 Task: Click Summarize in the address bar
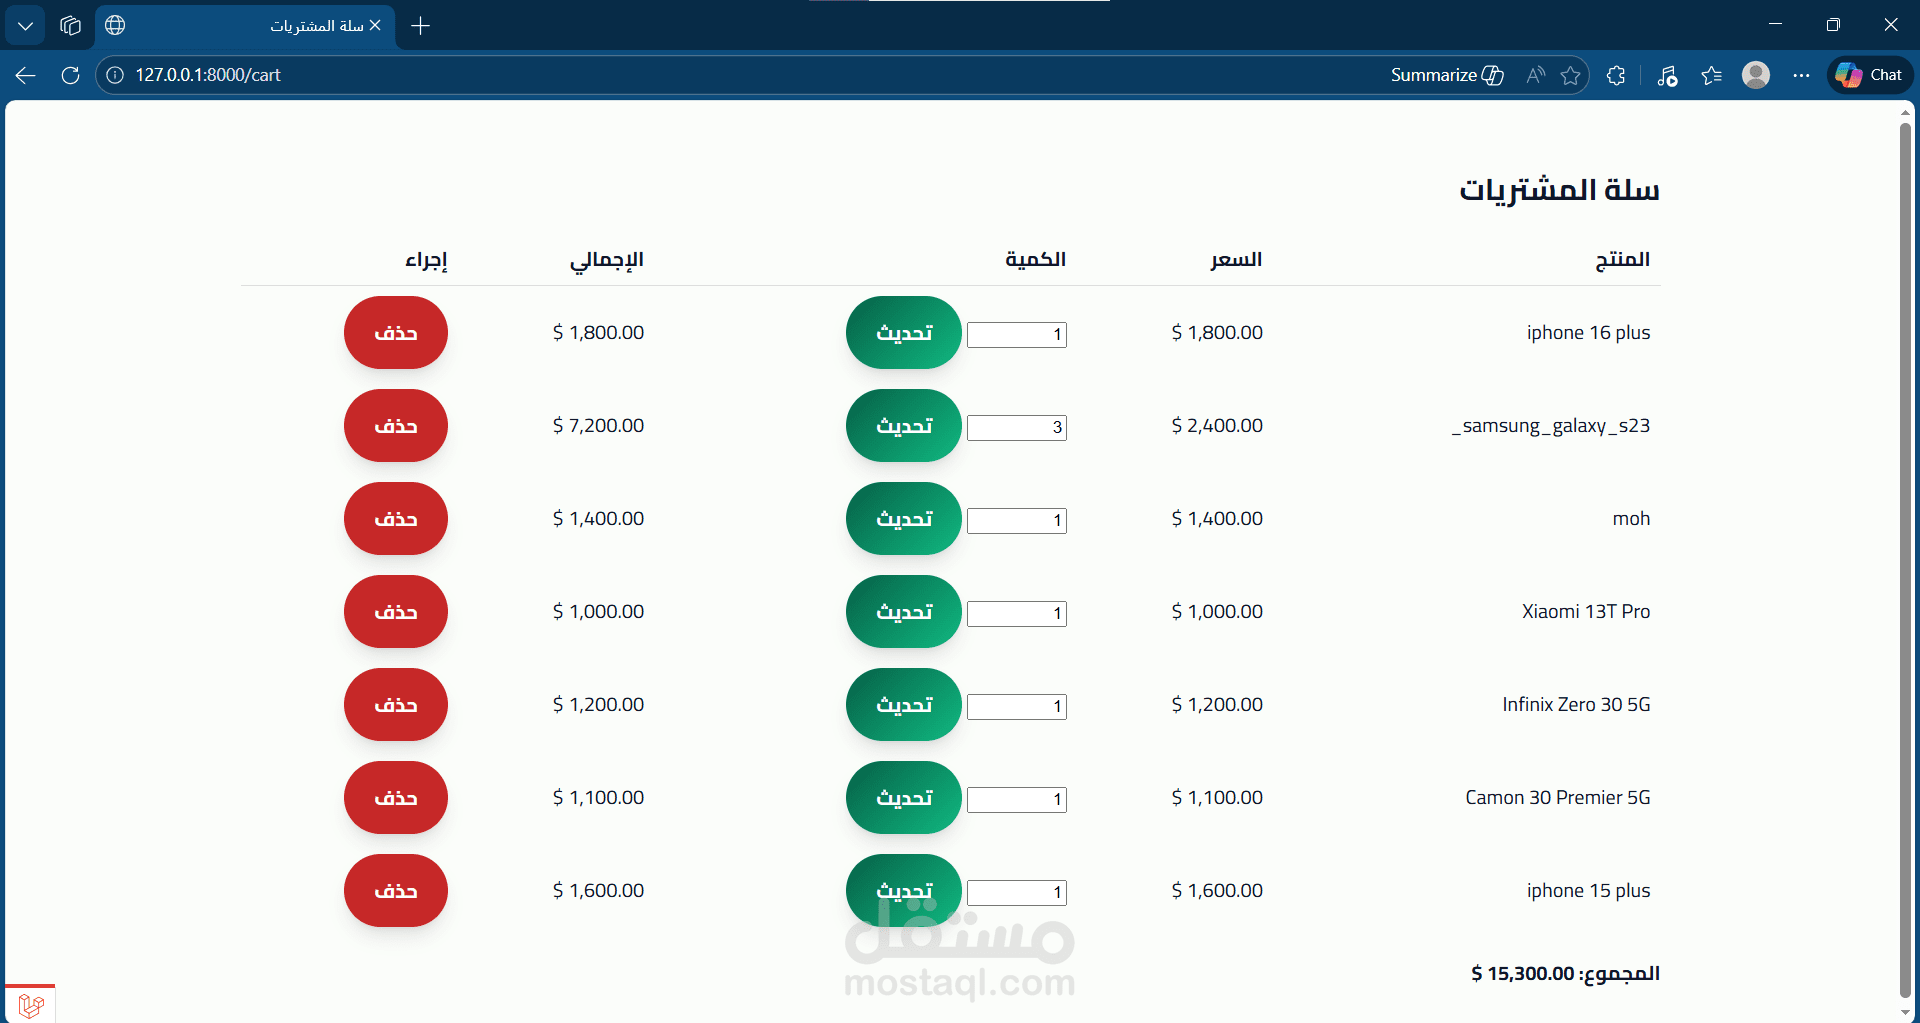pyautogui.click(x=1447, y=75)
